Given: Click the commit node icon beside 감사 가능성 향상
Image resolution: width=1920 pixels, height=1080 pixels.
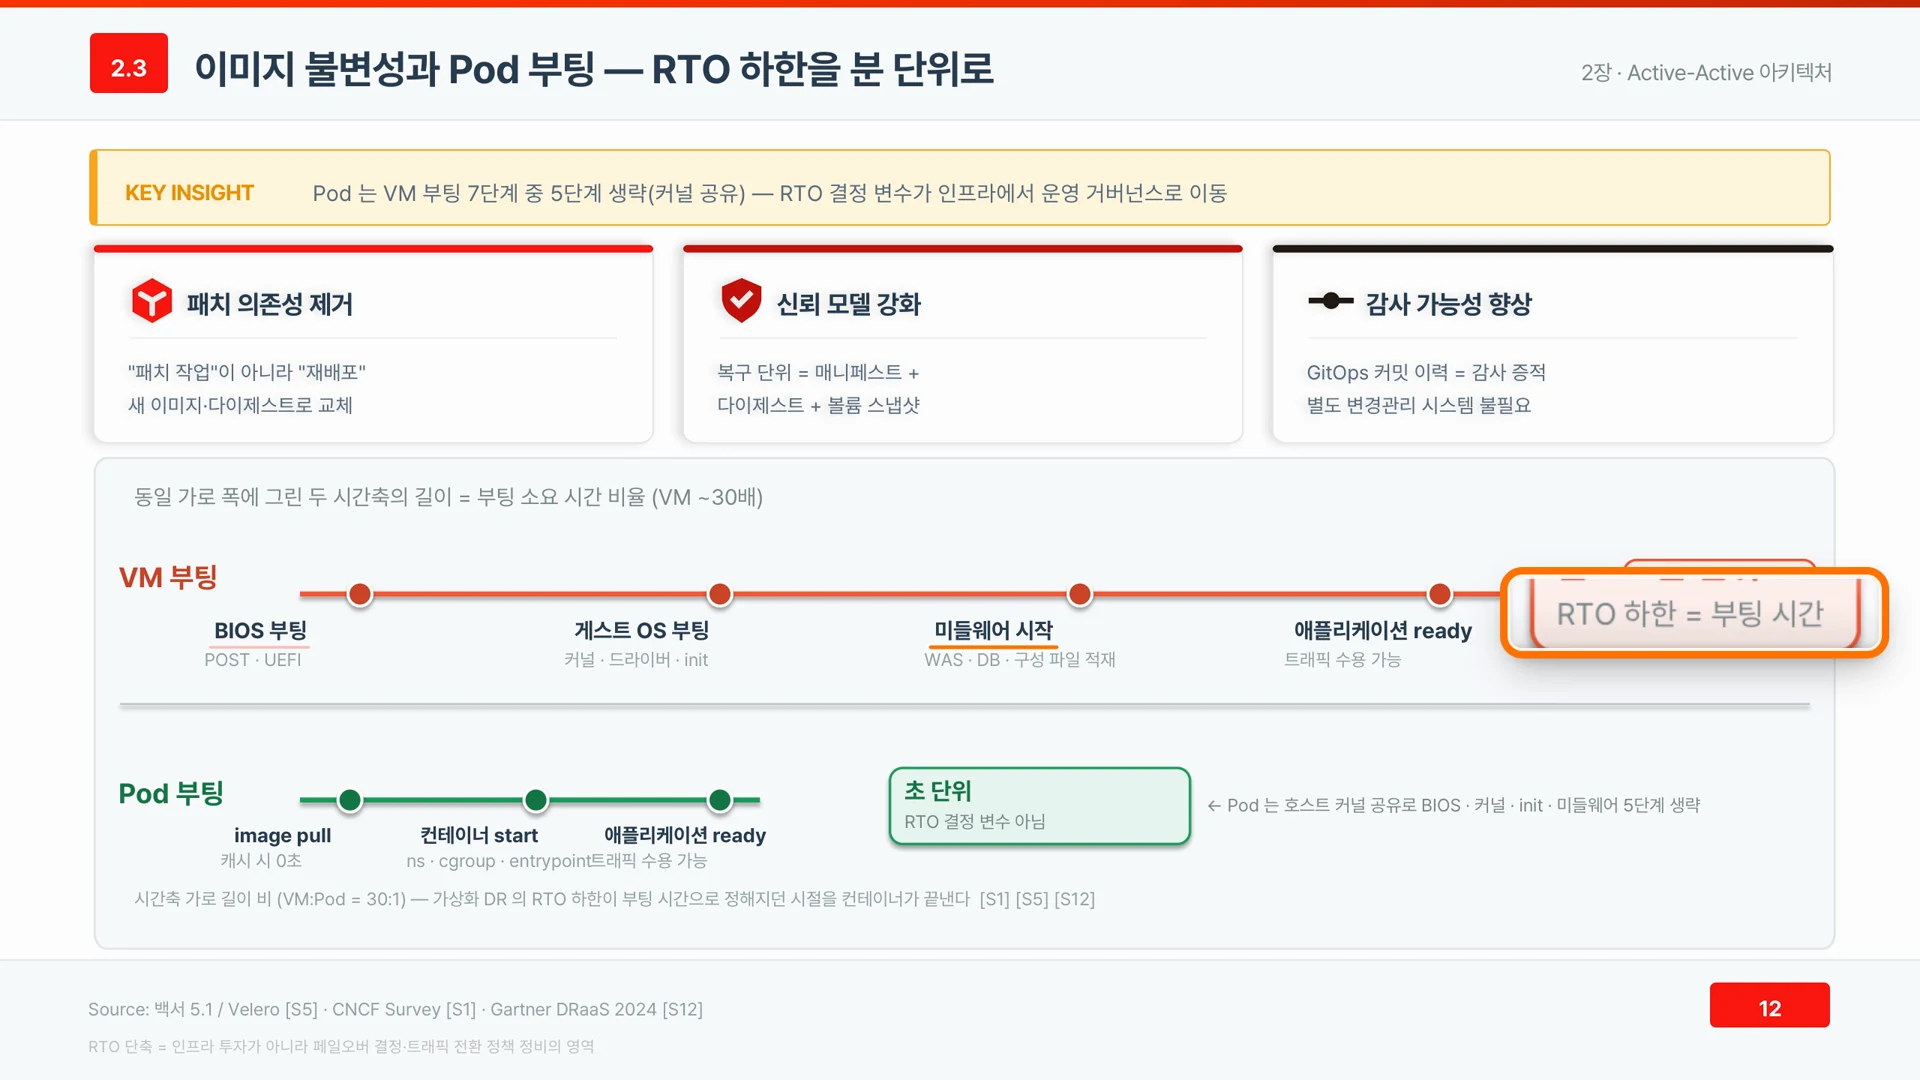Looking at the screenshot, I should click(x=1330, y=301).
